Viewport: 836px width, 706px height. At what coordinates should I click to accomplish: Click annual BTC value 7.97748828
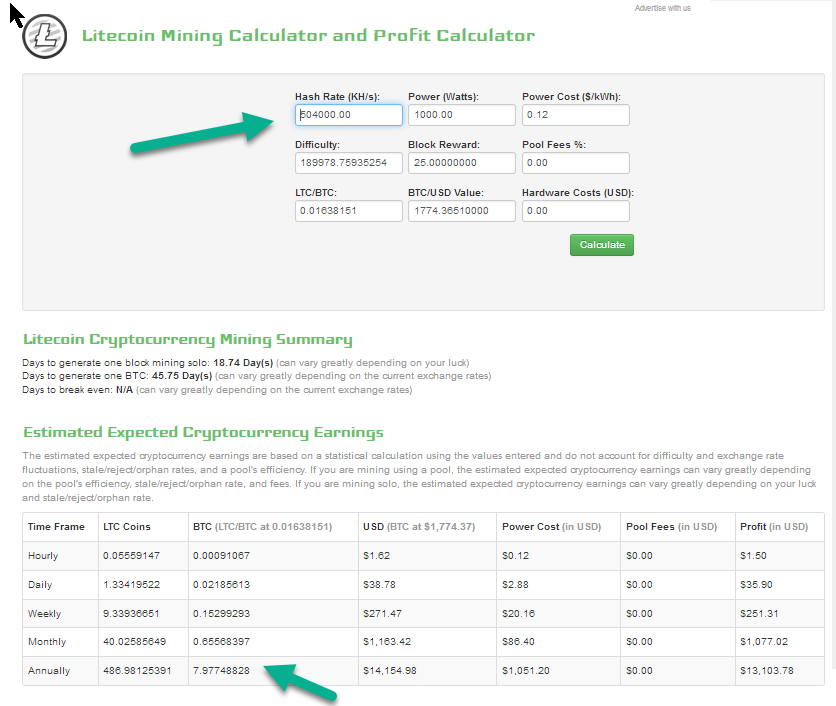point(221,671)
